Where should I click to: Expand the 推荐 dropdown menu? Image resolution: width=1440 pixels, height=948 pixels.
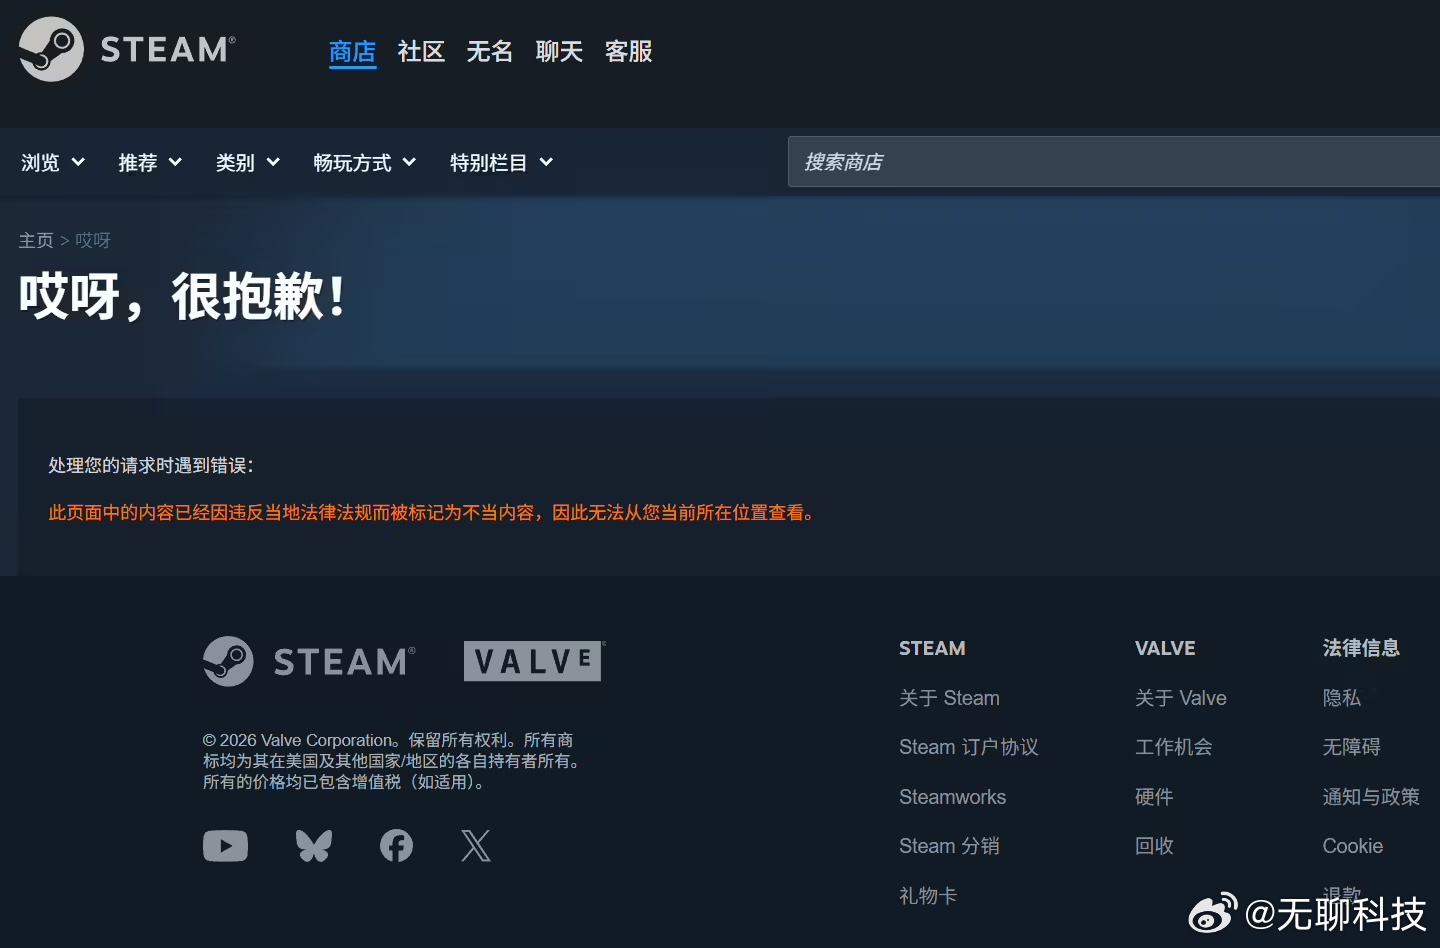click(x=150, y=162)
